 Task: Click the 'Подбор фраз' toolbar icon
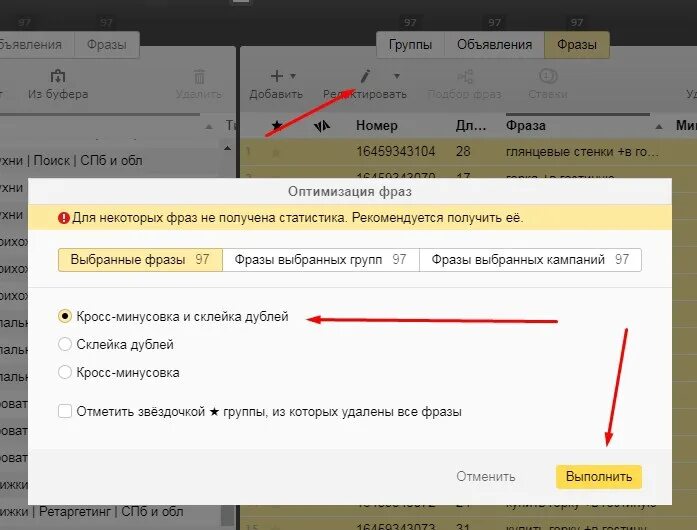[x=465, y=76]
